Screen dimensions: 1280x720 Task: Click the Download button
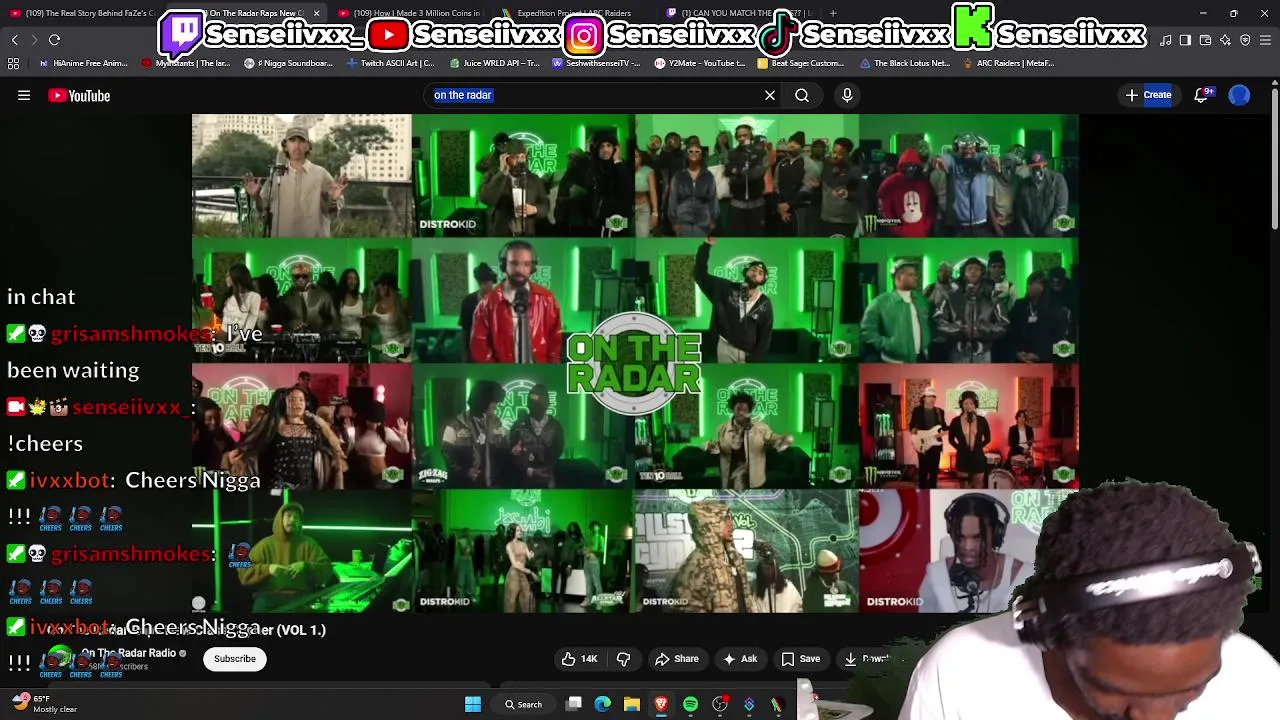[x=868, y=659]
